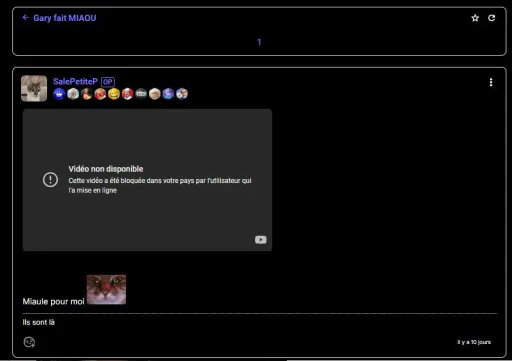The width and height of the screenshot is (512, 361).
Task: Go back using the left arrow icon
Action: pos(25,18)
